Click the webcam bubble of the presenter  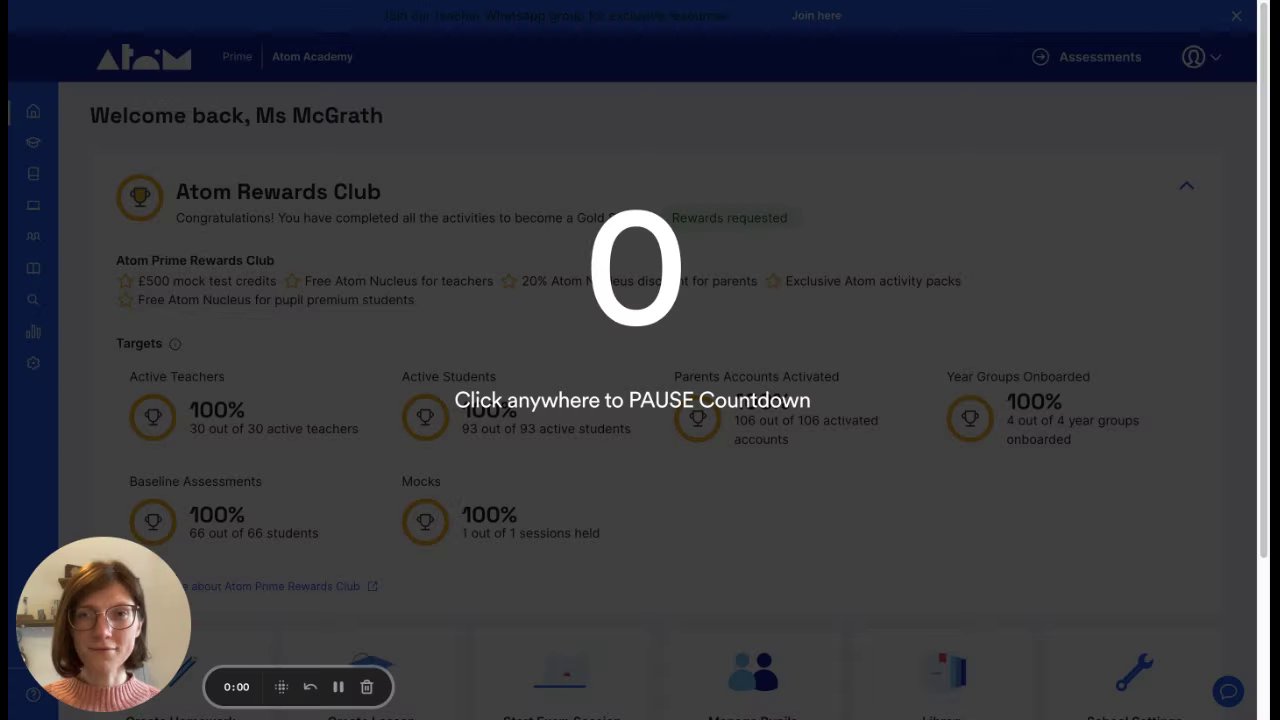point(103,624)
